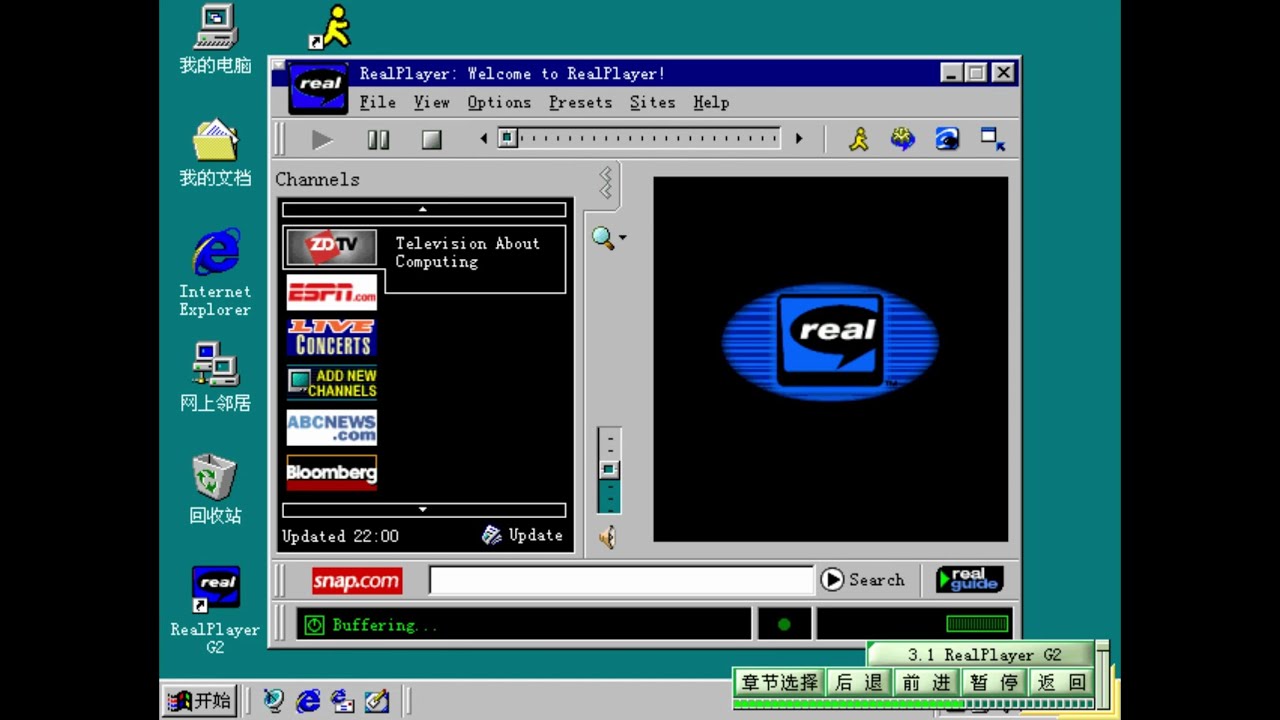
Task: Select the ESPN.com channel
Action: (331, 292)
